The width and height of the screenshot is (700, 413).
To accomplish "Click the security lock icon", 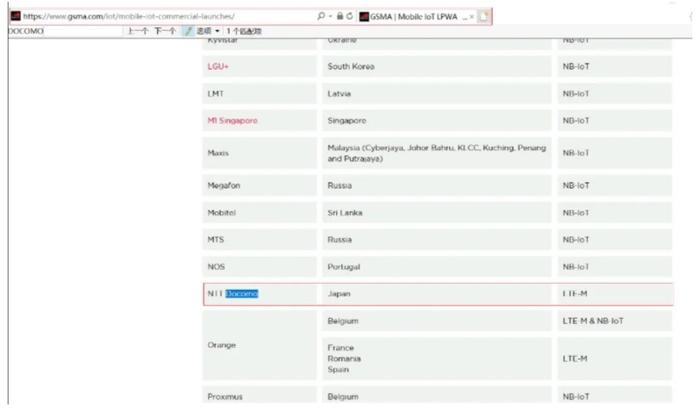I will 340,16.
